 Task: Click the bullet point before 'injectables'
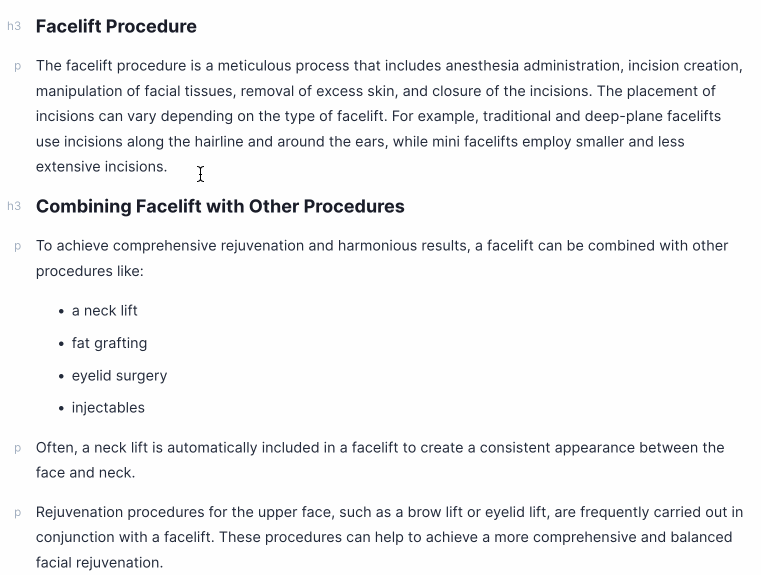pos(62,409)
